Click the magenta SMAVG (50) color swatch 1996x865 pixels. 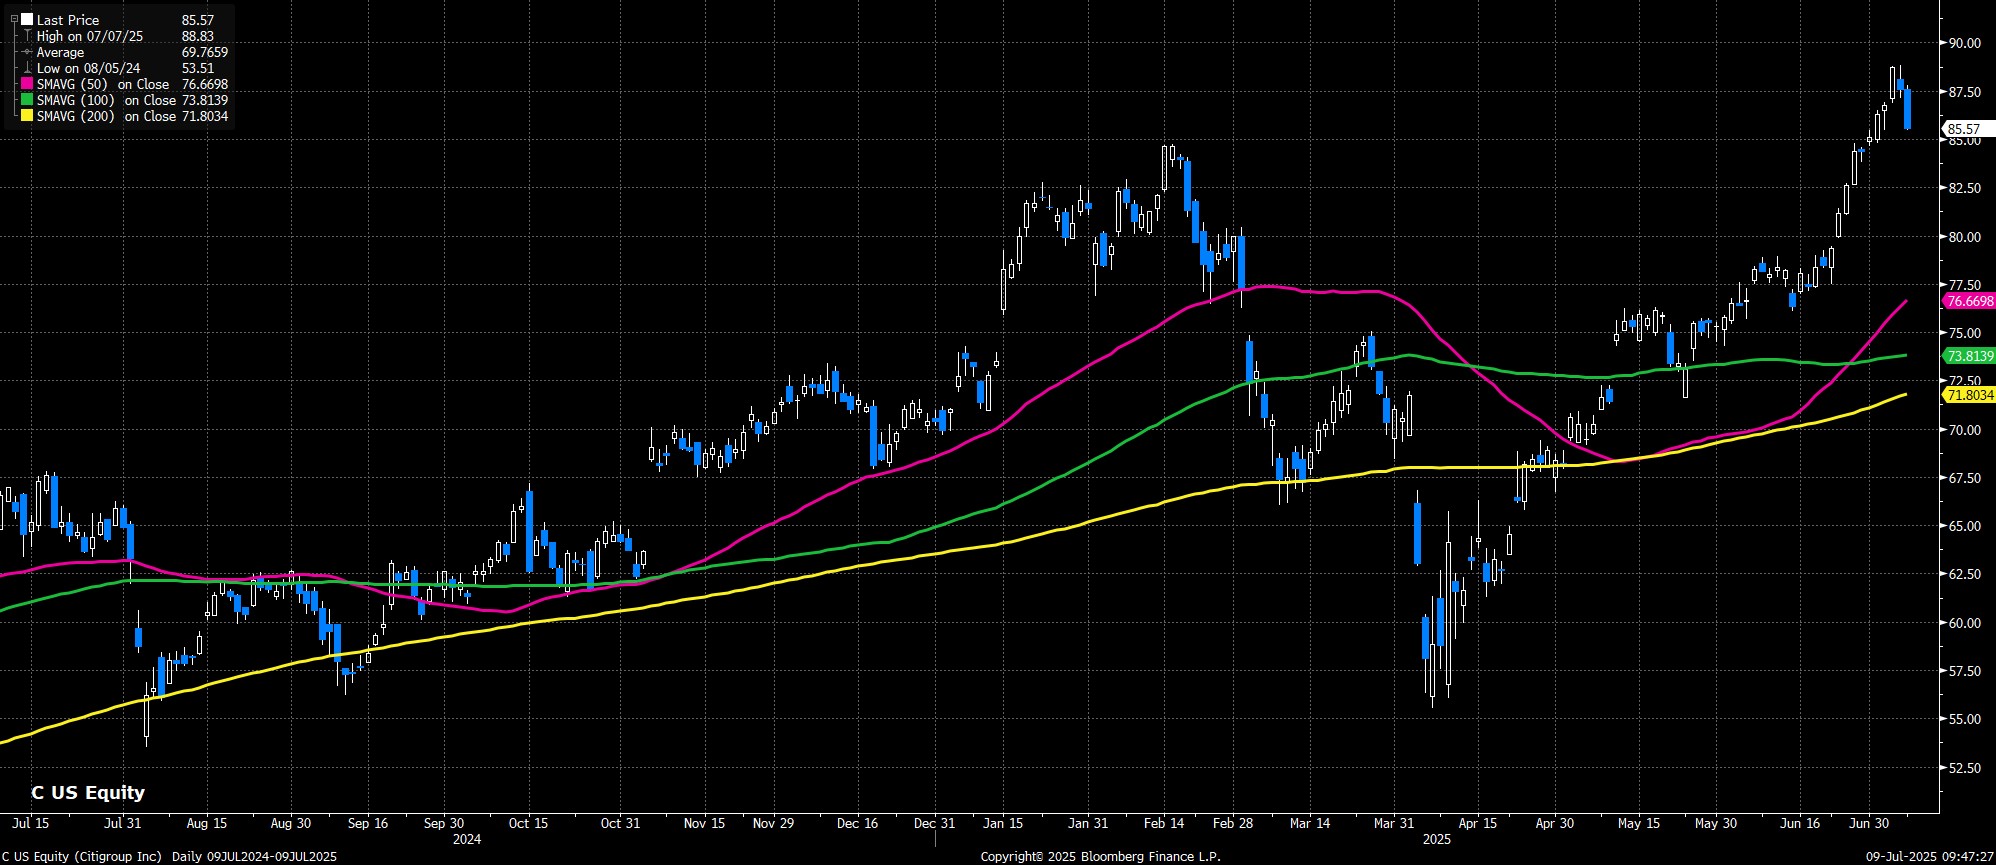click(27, 84)
